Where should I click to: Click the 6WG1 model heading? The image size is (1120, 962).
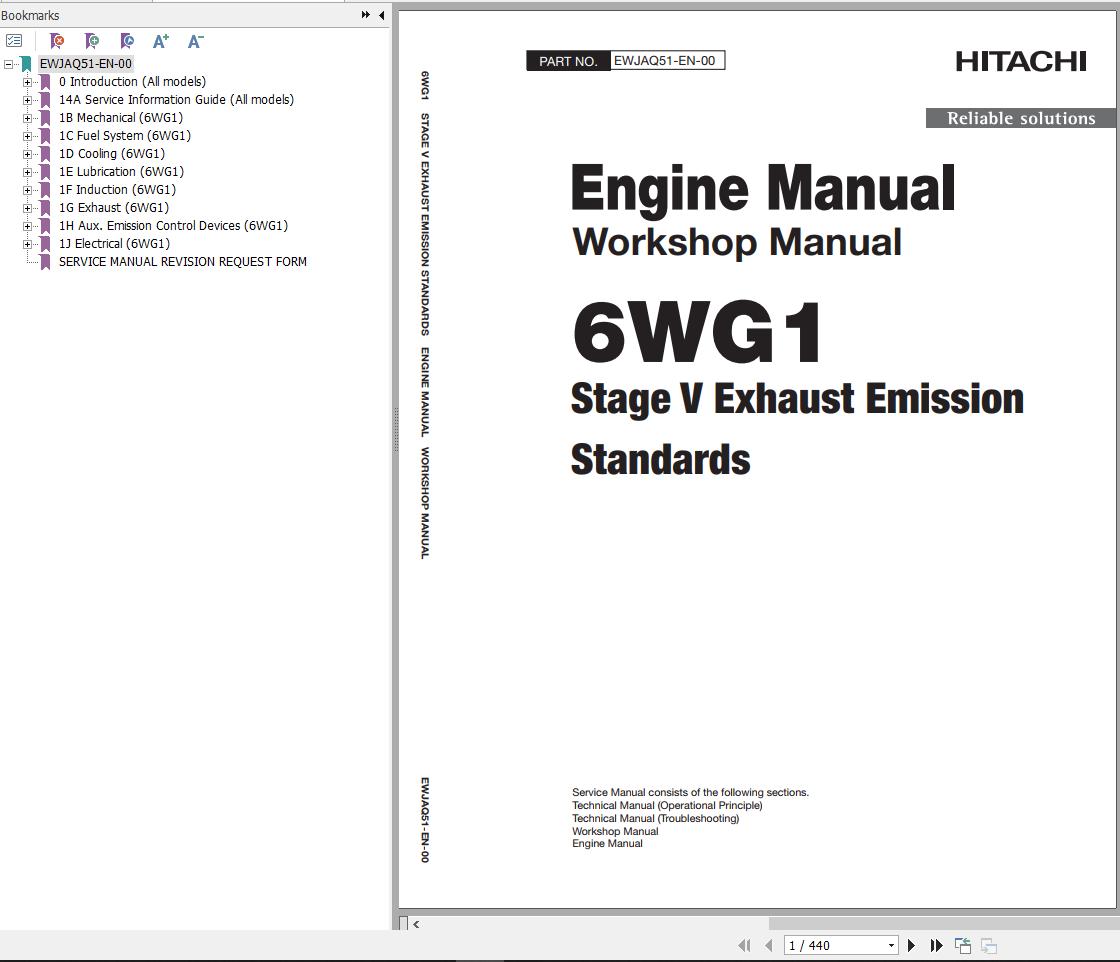[698, 333]
